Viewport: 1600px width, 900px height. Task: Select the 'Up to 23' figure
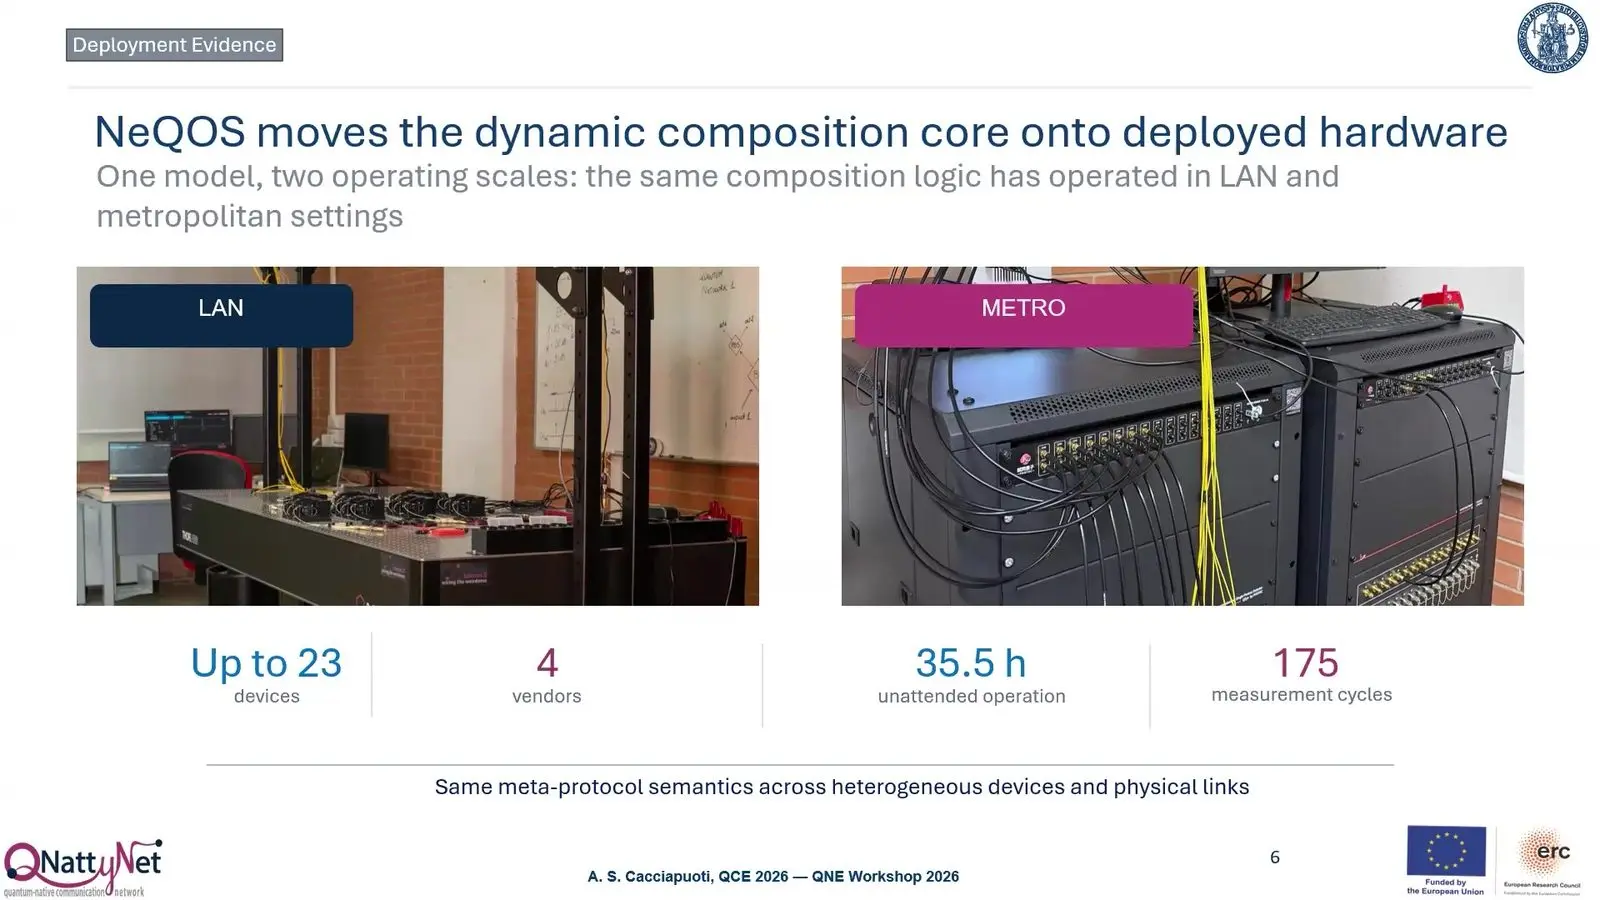(266, 663)
